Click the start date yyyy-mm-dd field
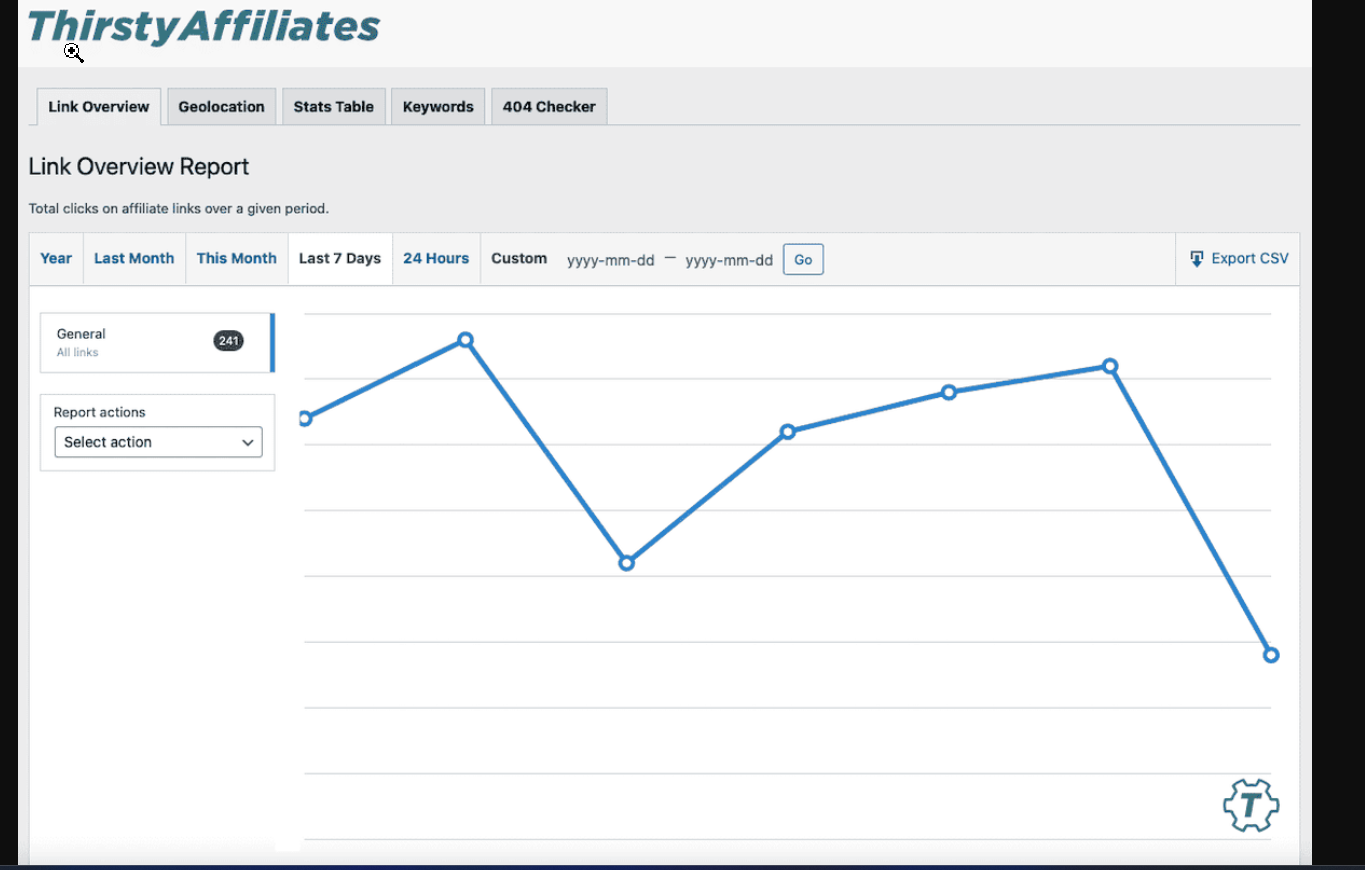The height and width of the screenshot is (870, 1365). point(611,260)
